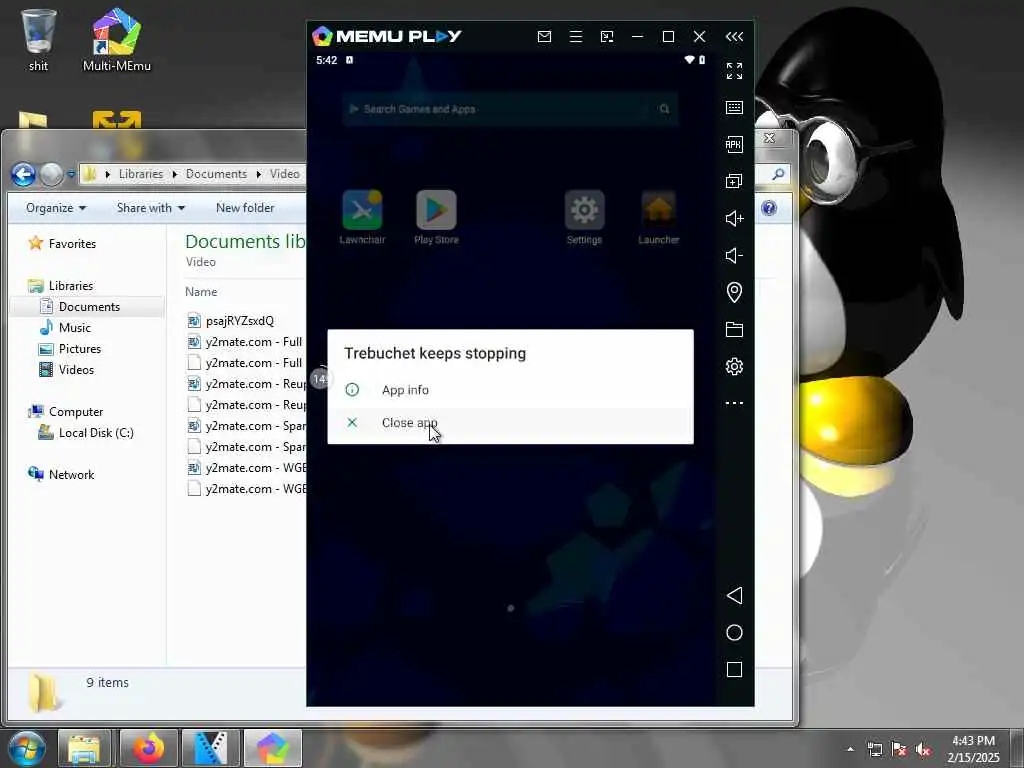
Task: Tap Android recents square button
Action: [x=734, y=669]
